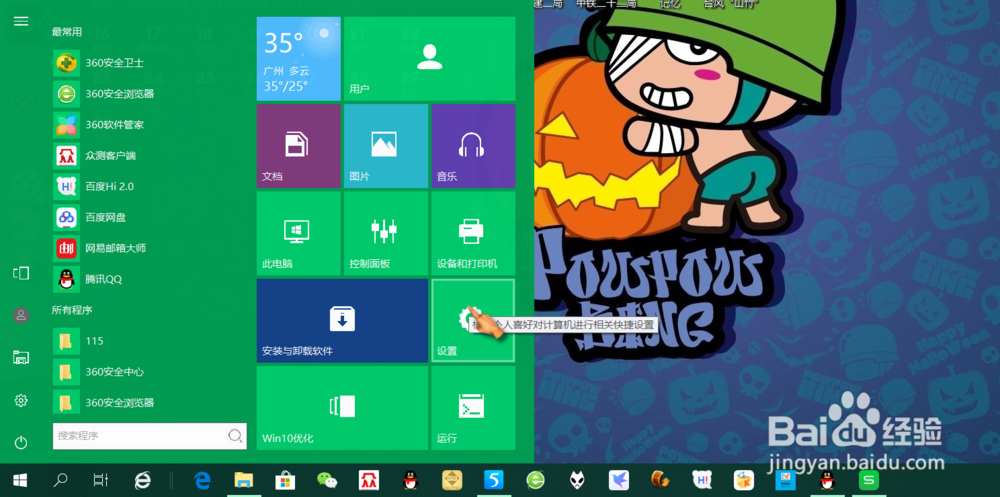The image size is (1000, 497).
Task: Click the Windows Start button on the taskbar
Action: click(x=20, y=480)
